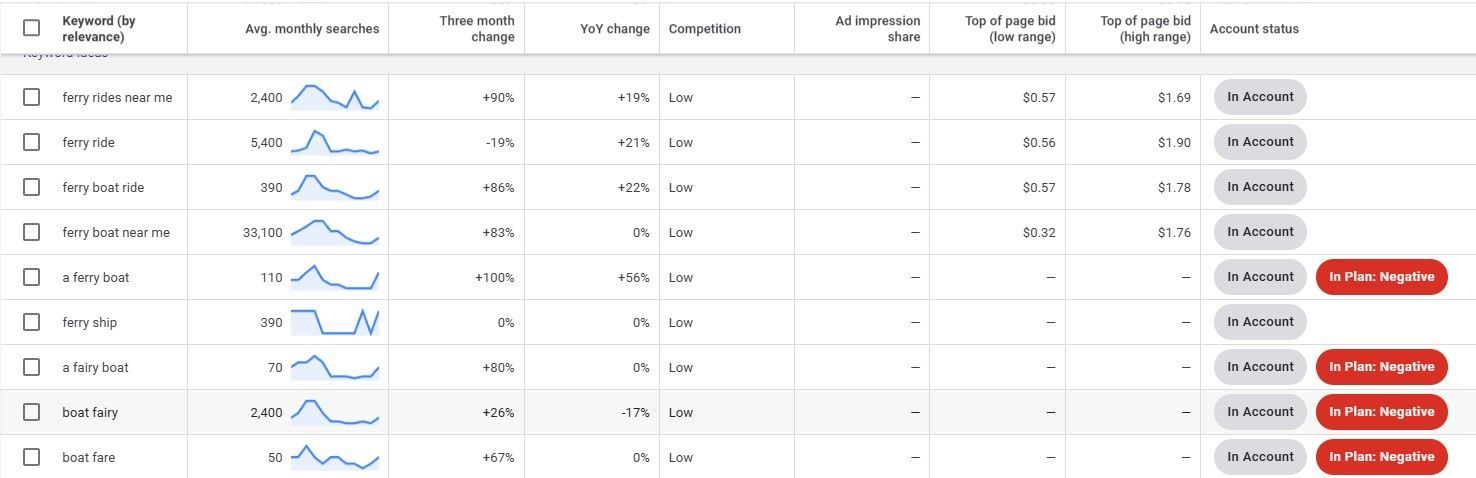Screen dimensions: 1476x478
Task: Open the boat fare keyword text
Action: coord(88,457)
